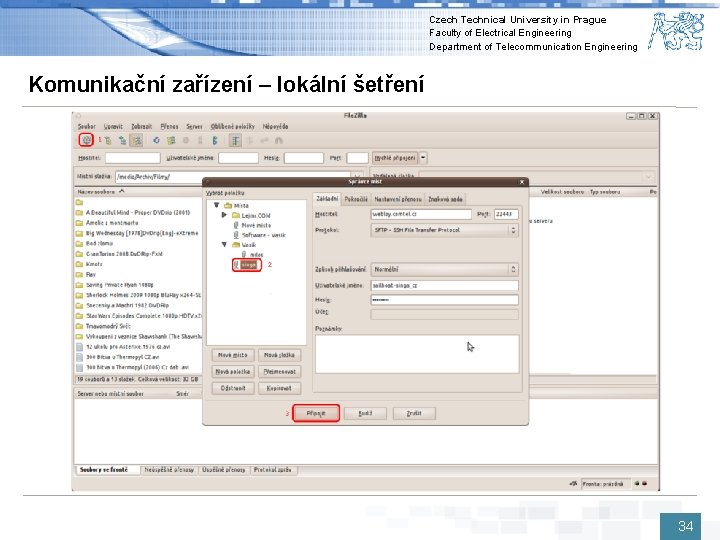Open the Přenos menu
Viewport: 720px width, 540px height.
click(x=169, y=126)
